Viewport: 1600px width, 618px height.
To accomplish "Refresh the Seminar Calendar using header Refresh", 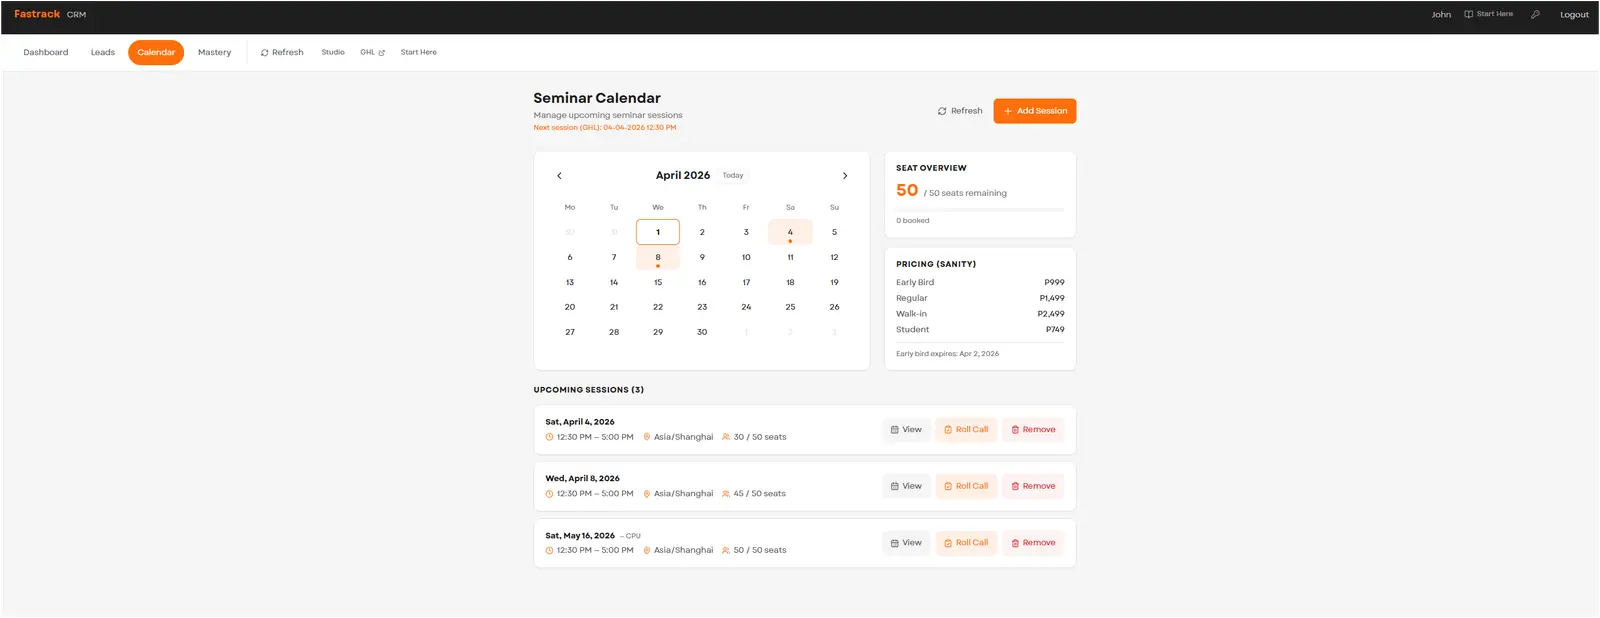I will (960, 111).
